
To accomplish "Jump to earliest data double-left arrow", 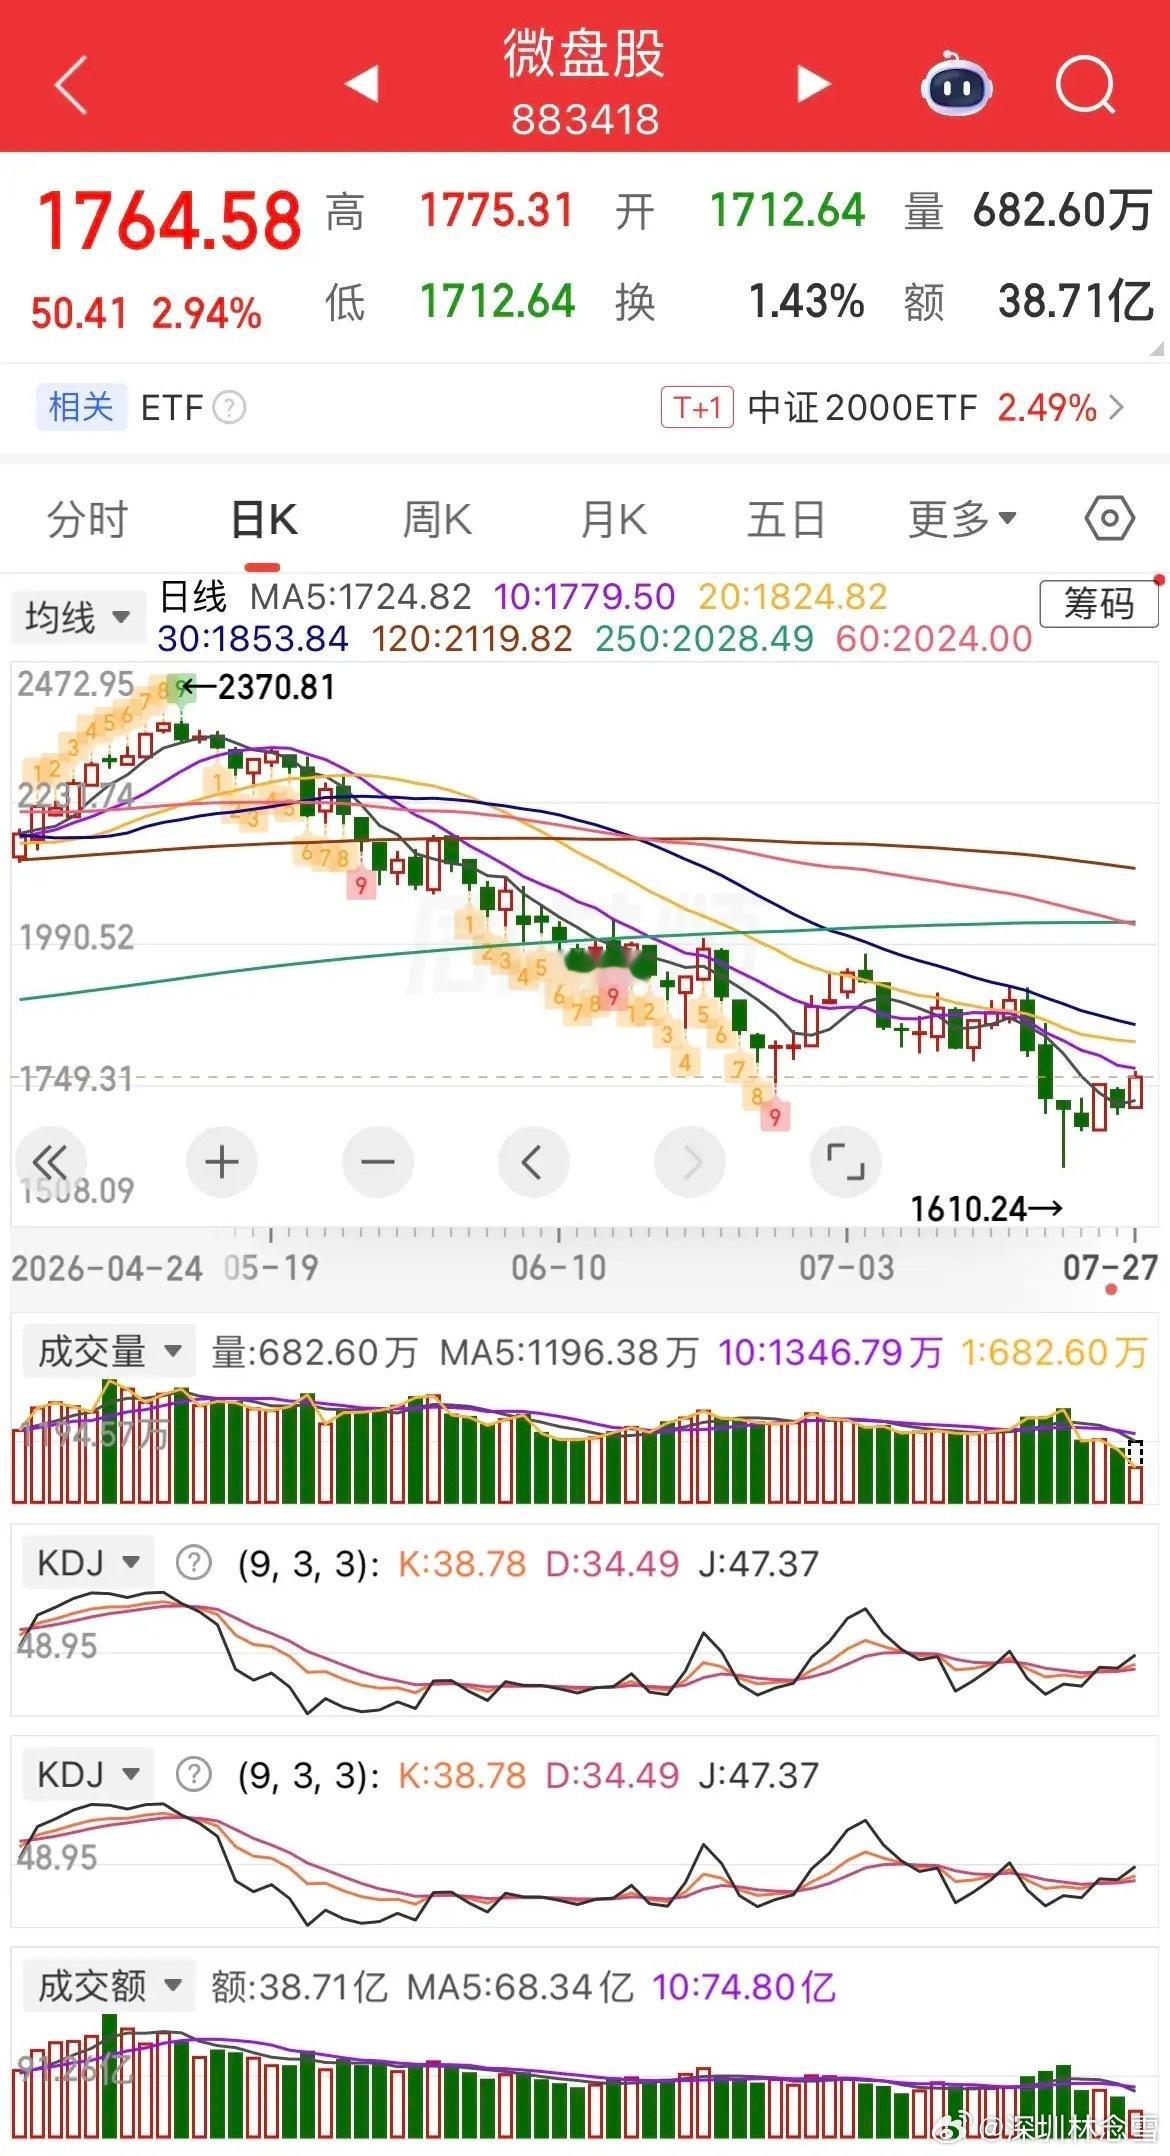I will [50, 1161].
